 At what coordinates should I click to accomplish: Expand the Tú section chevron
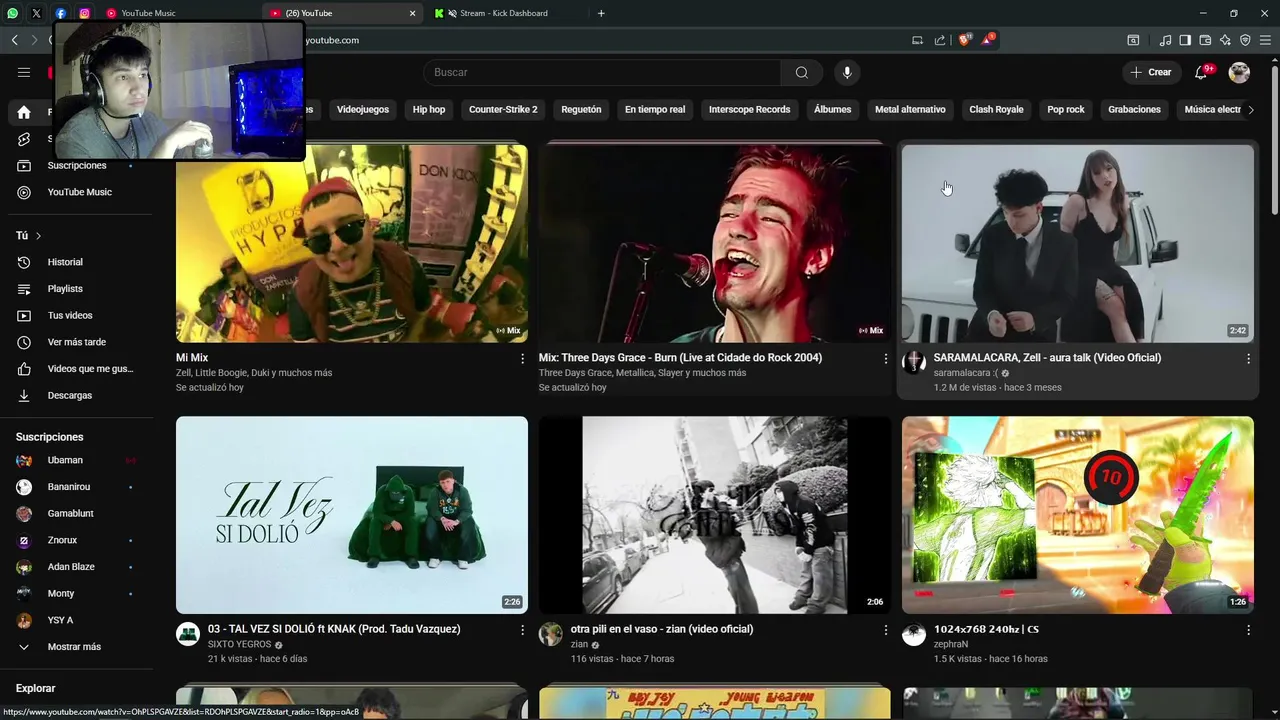38,236
